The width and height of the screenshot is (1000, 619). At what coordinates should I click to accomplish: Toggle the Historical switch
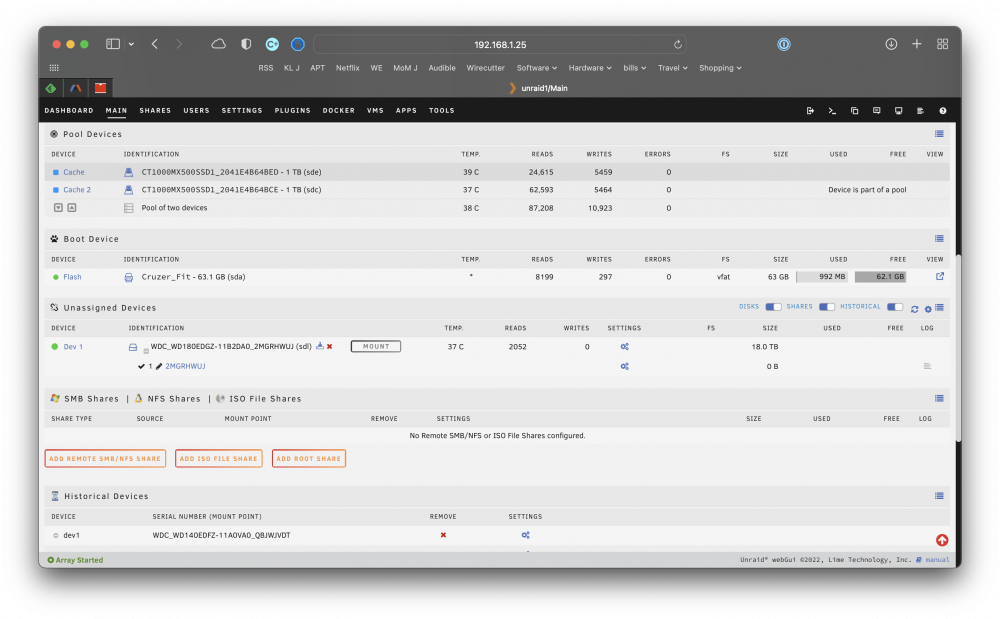895,307
